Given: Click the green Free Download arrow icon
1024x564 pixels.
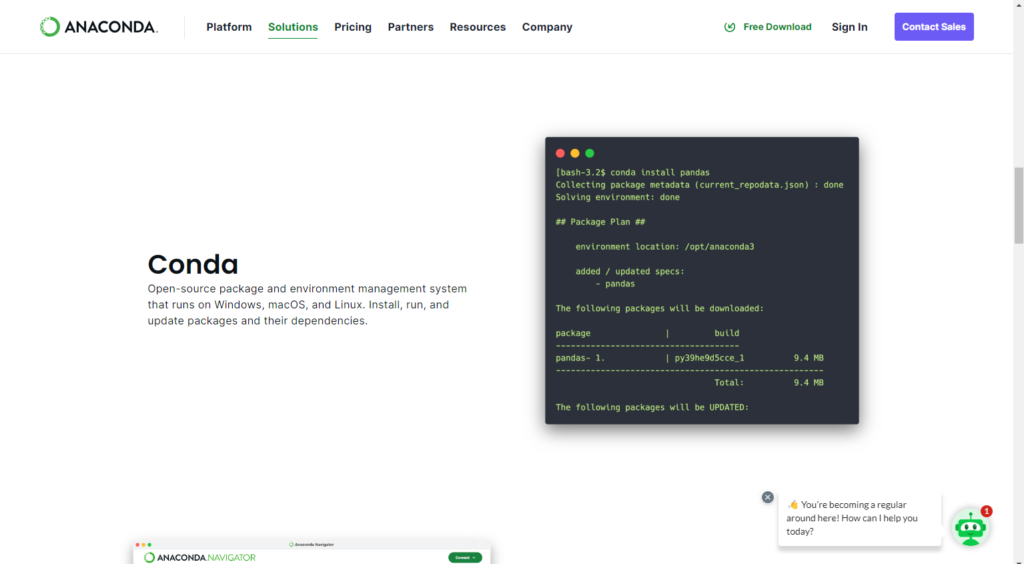Looking at the screenshot, I should [x=730, y=27].
